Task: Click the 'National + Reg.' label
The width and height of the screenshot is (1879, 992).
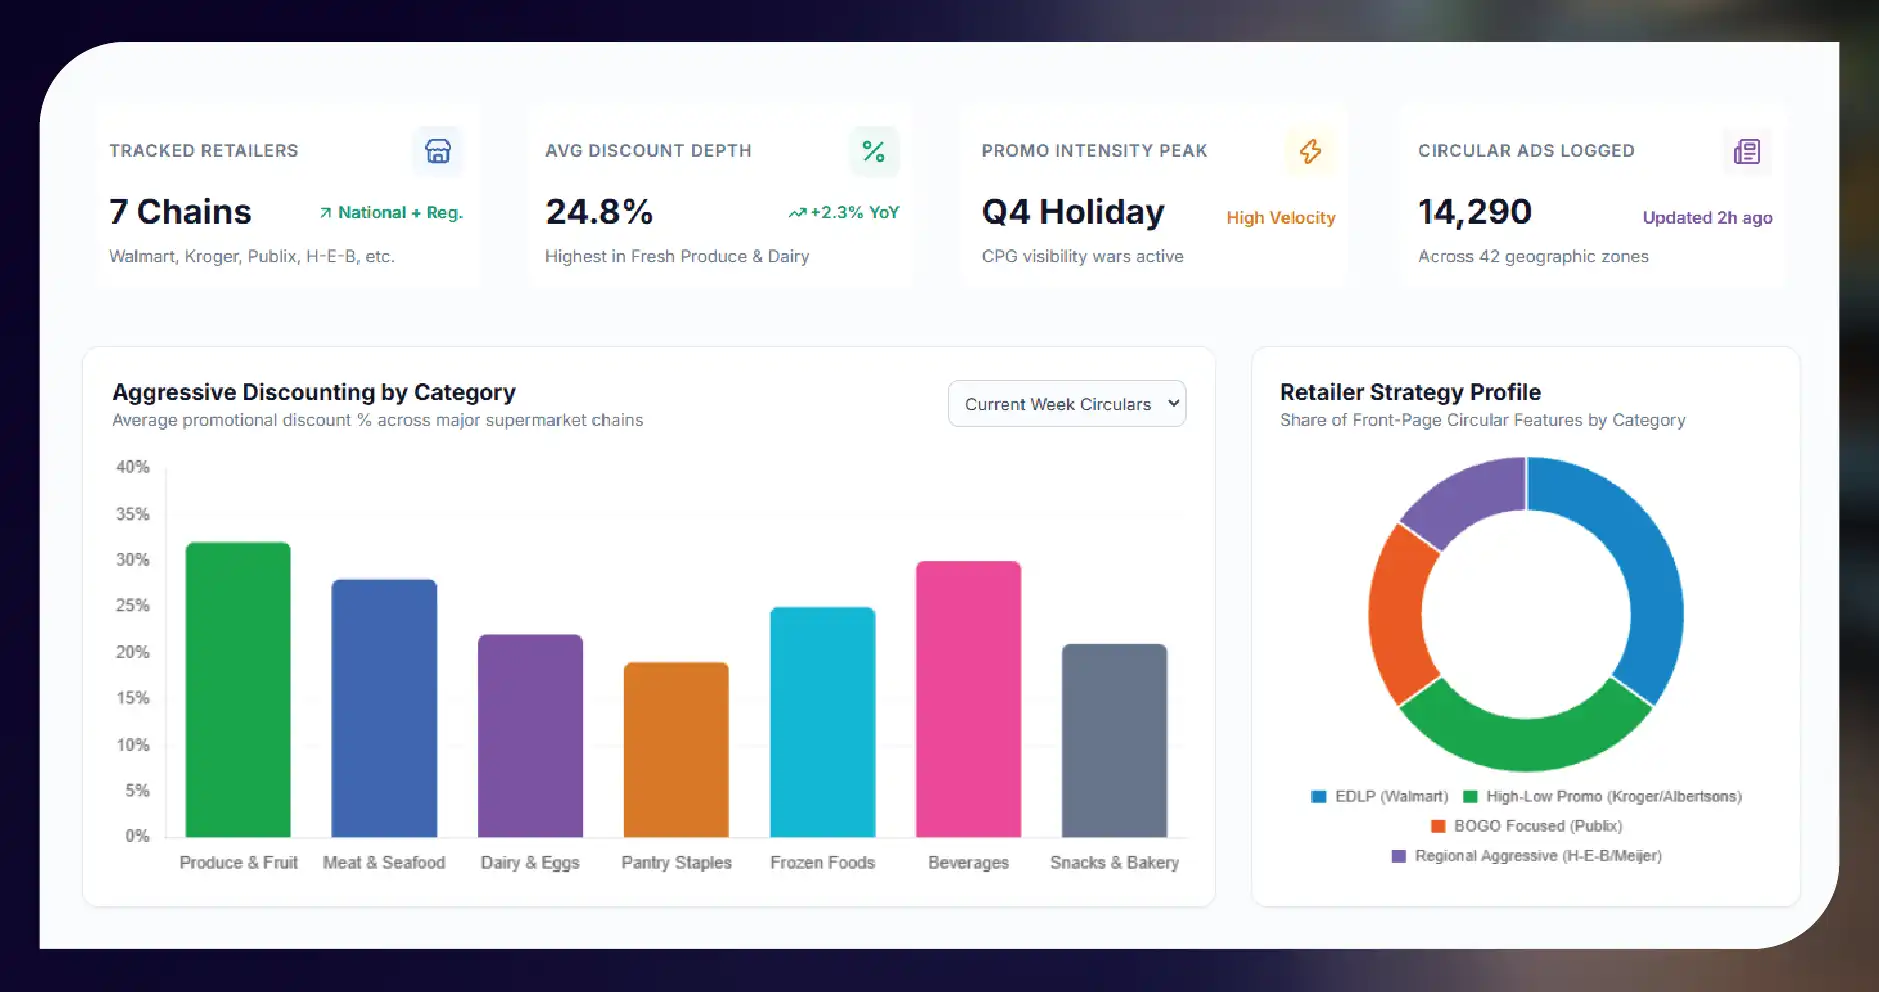Action: (400, 213)
